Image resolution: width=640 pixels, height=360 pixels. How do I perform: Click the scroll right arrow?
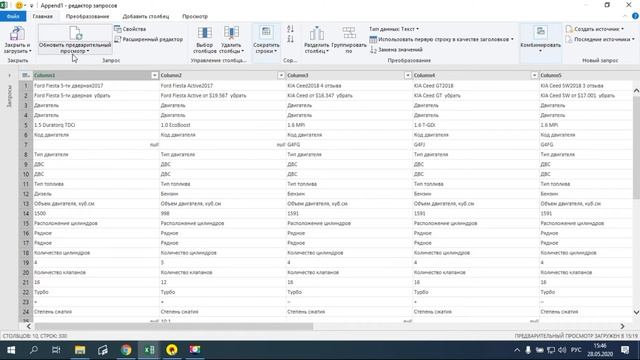(622, 326)
